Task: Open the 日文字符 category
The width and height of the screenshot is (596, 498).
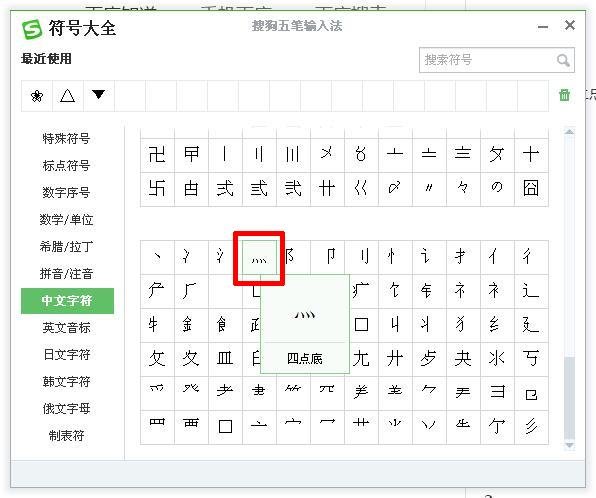Action: click(67, 355)
